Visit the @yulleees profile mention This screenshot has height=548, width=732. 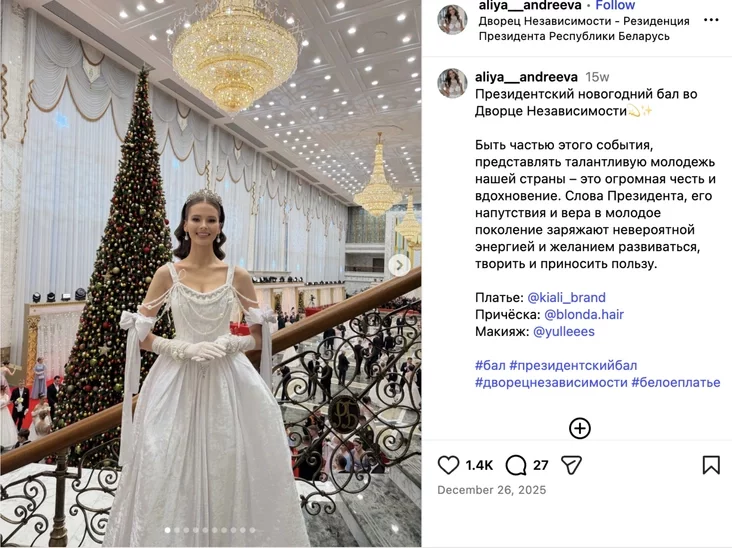point(563,331)
